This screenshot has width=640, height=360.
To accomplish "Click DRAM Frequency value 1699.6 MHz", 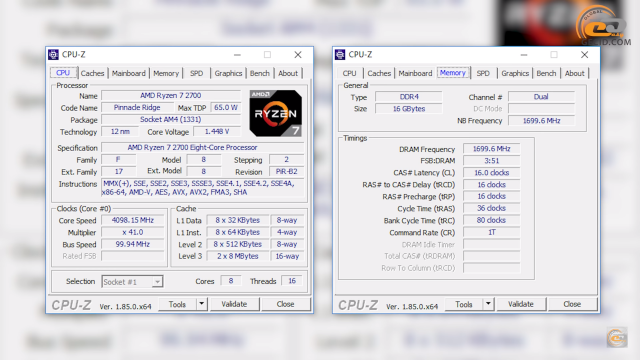I will tap(492, 149).
